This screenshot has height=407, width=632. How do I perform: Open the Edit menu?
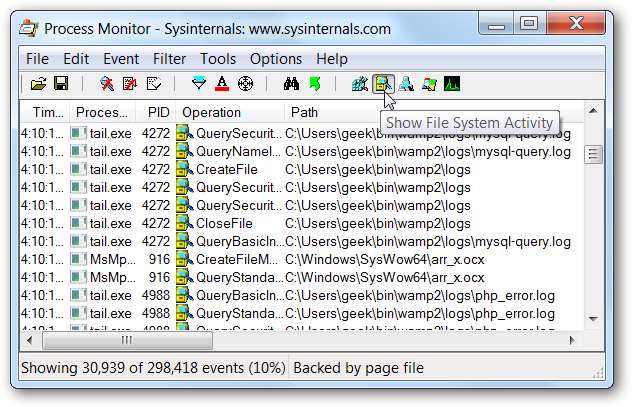tap(76, 59)
